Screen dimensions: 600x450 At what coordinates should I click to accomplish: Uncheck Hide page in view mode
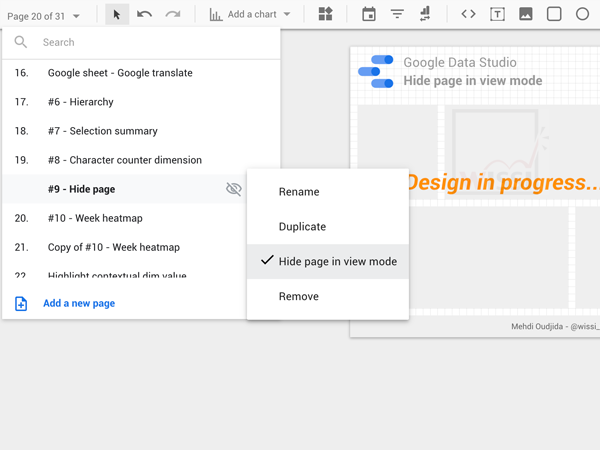pyautogui.click(x=328, y=261)
